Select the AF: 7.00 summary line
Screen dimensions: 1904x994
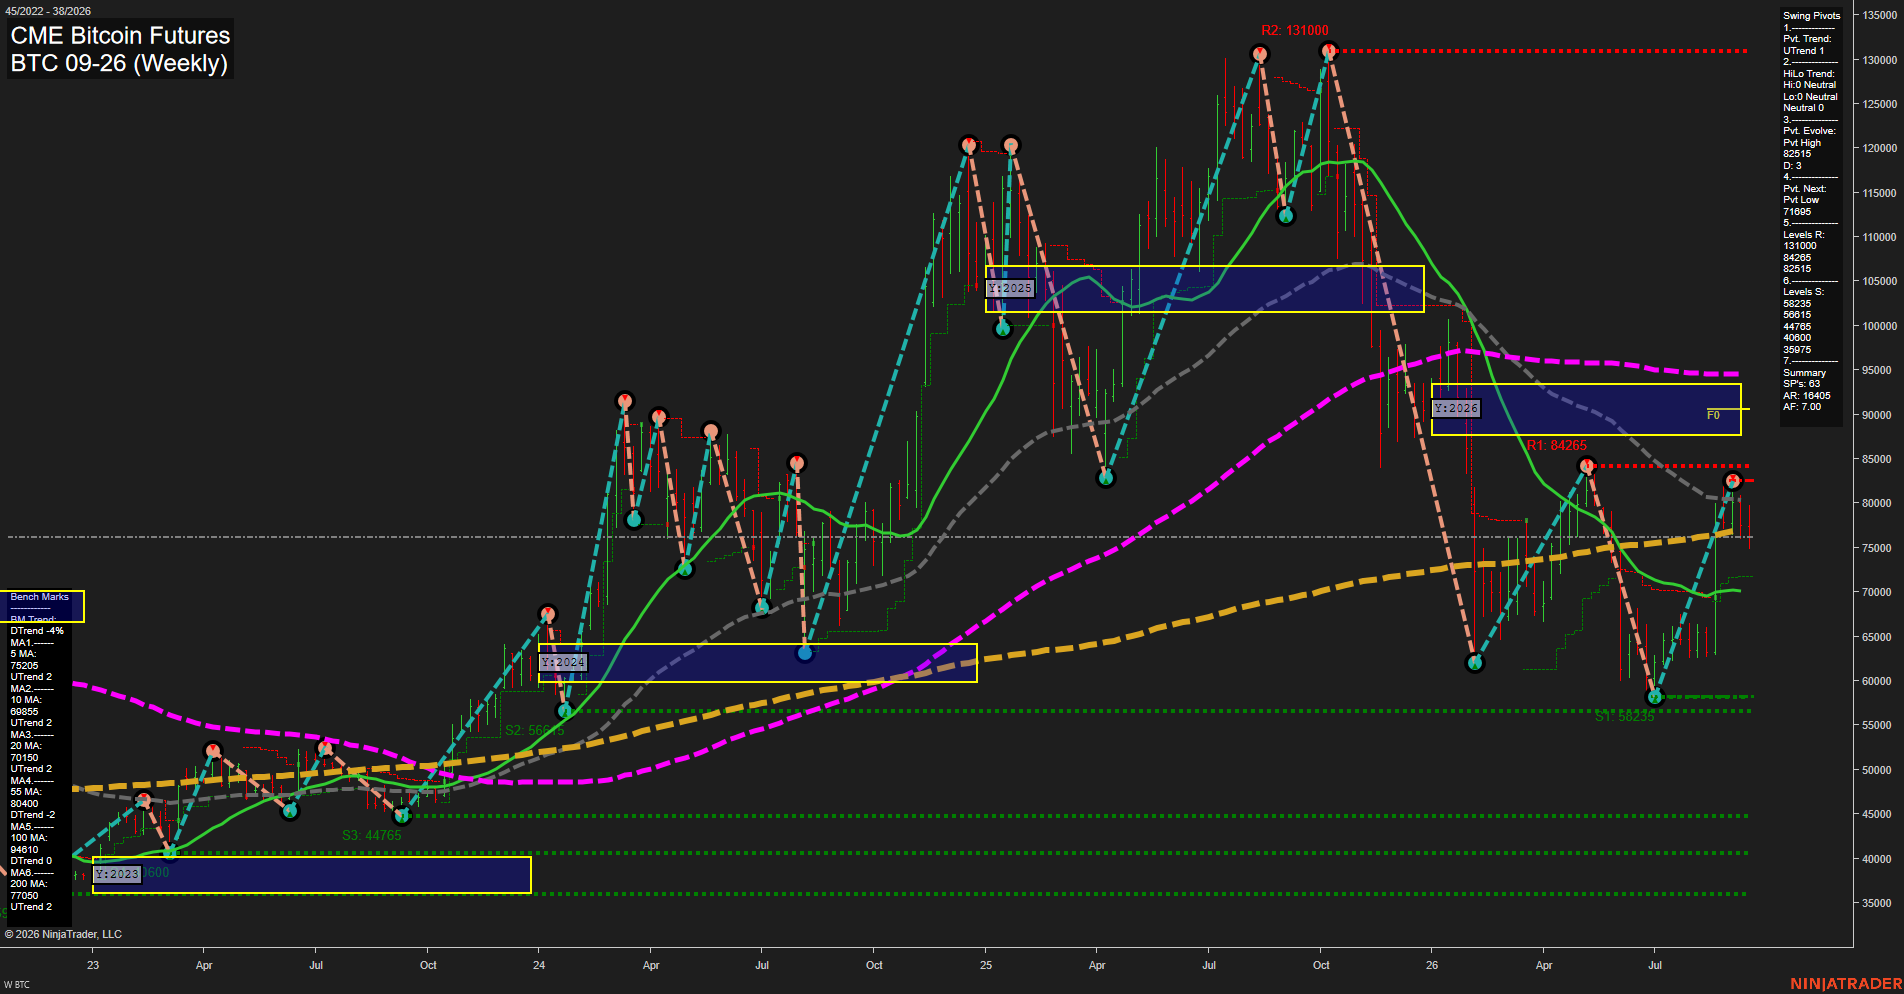1802,407
